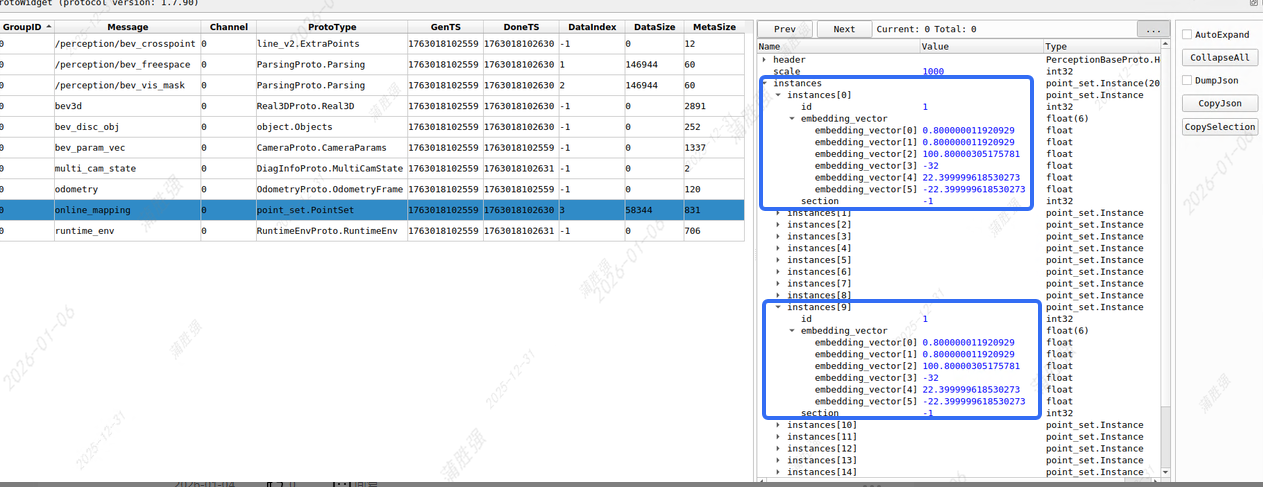Collapse the instances[0] tree node
The height and width of the screenshot is (487, 1263).
[779, 95]
